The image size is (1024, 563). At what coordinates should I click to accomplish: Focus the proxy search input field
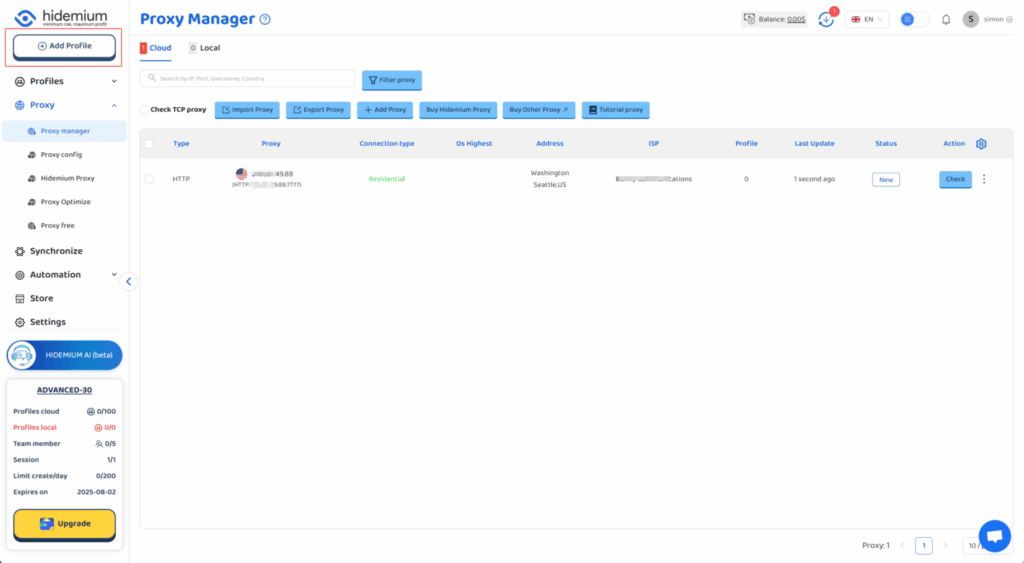tap(248, 78)
